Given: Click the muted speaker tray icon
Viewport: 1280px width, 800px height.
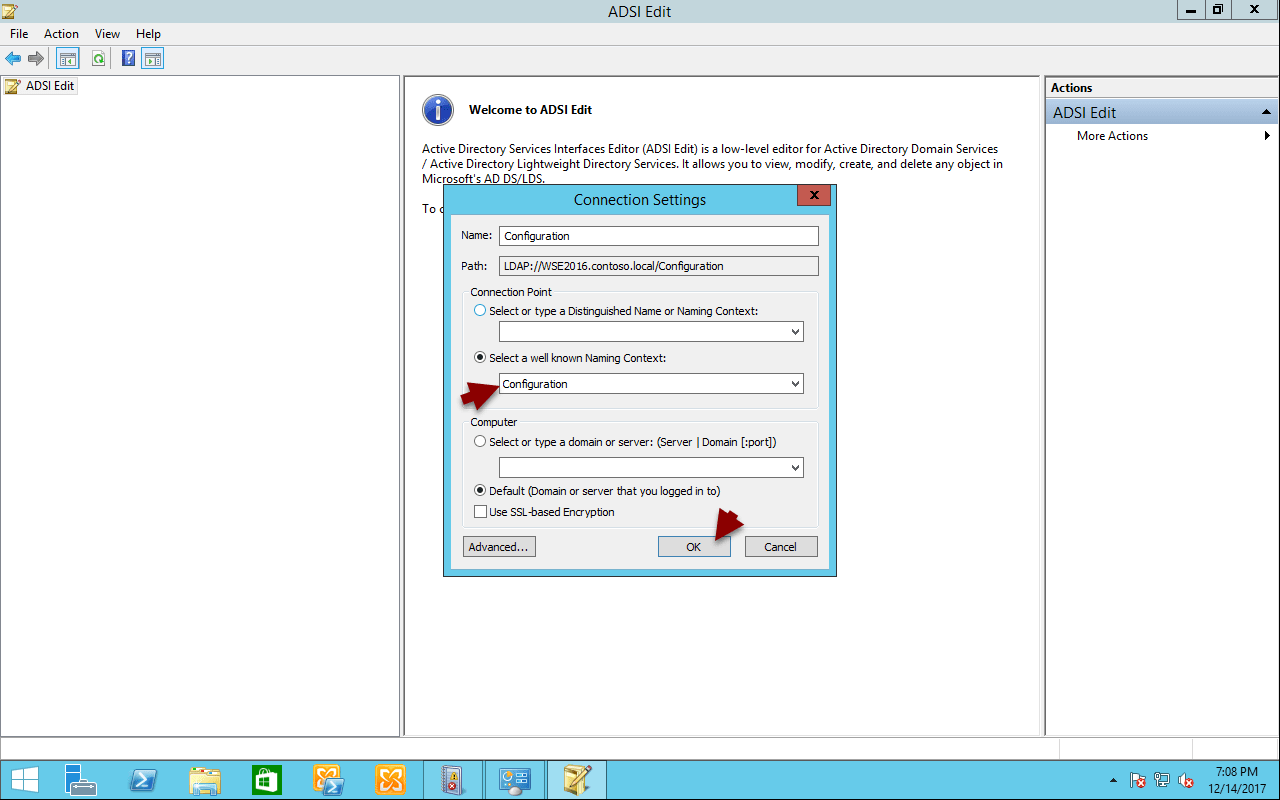Looking at the screenshot, I should [1186, 781].
